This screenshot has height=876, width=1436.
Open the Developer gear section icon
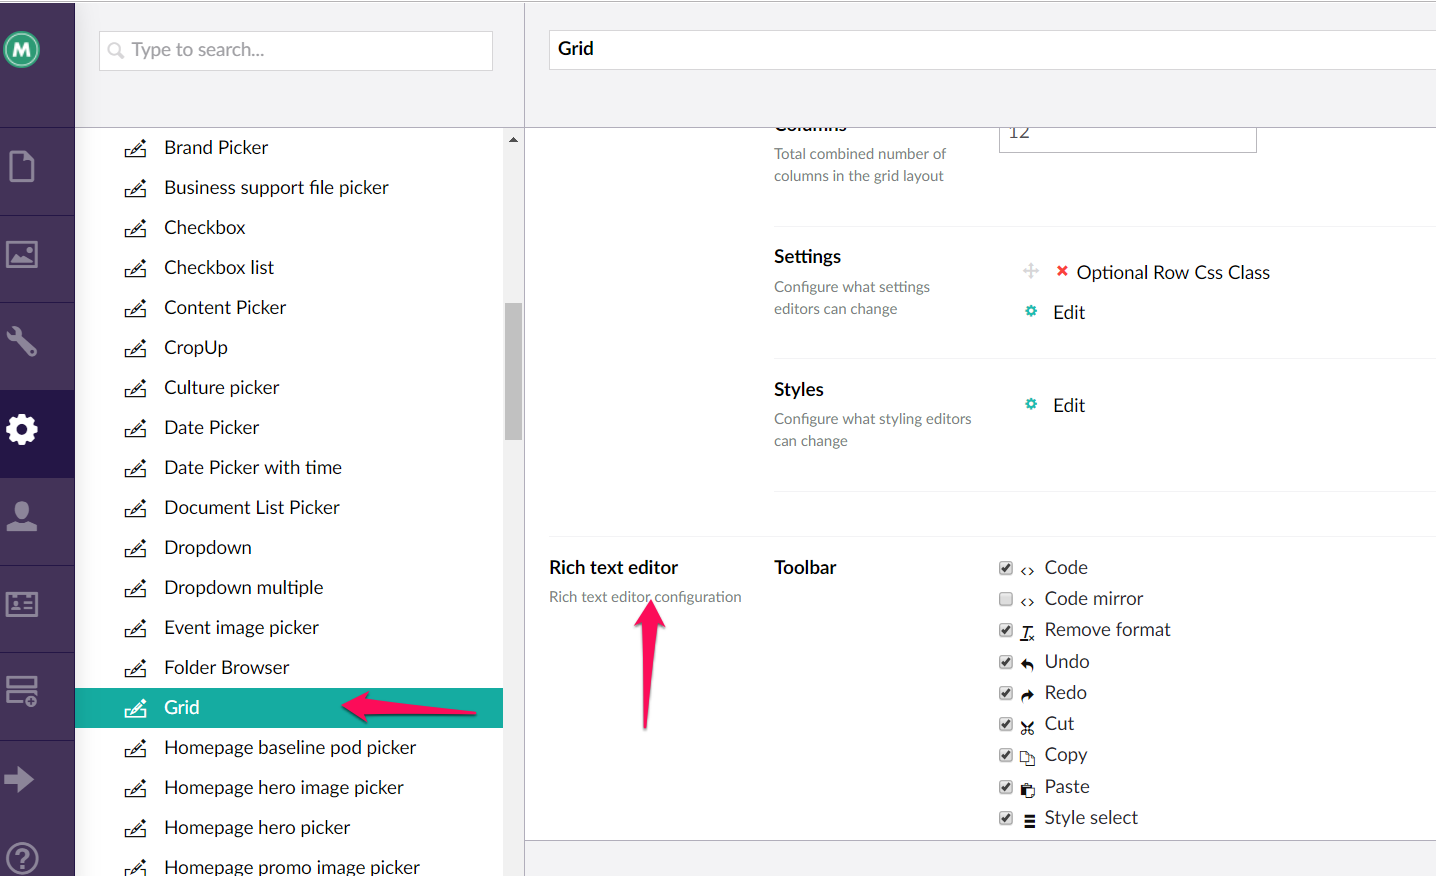point(22,429)
